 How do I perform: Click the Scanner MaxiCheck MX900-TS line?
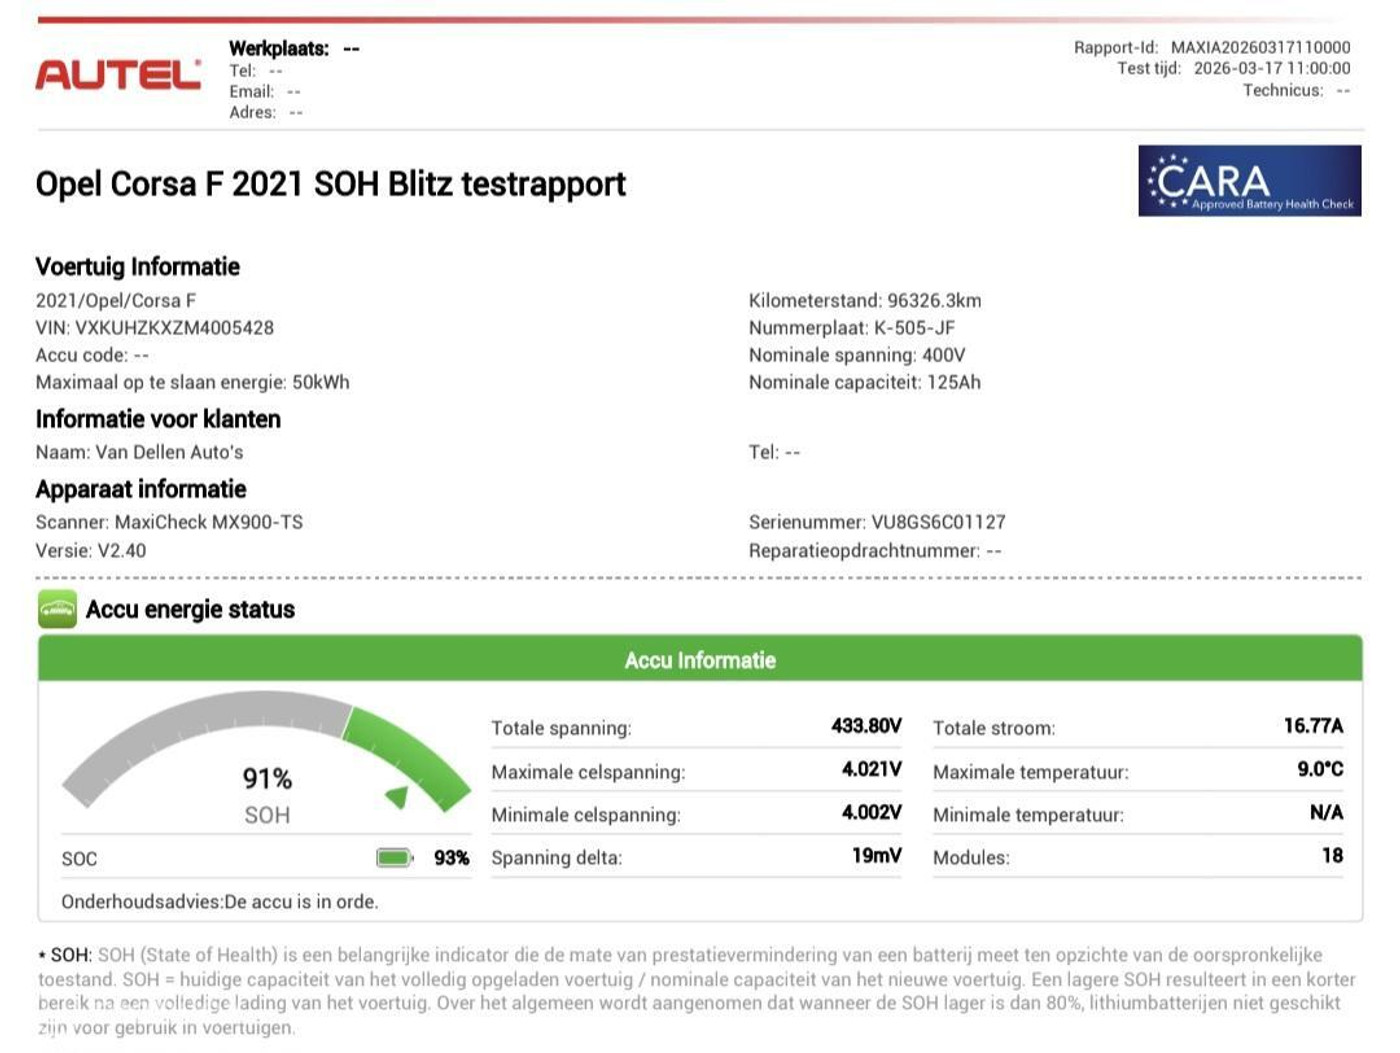169,523
